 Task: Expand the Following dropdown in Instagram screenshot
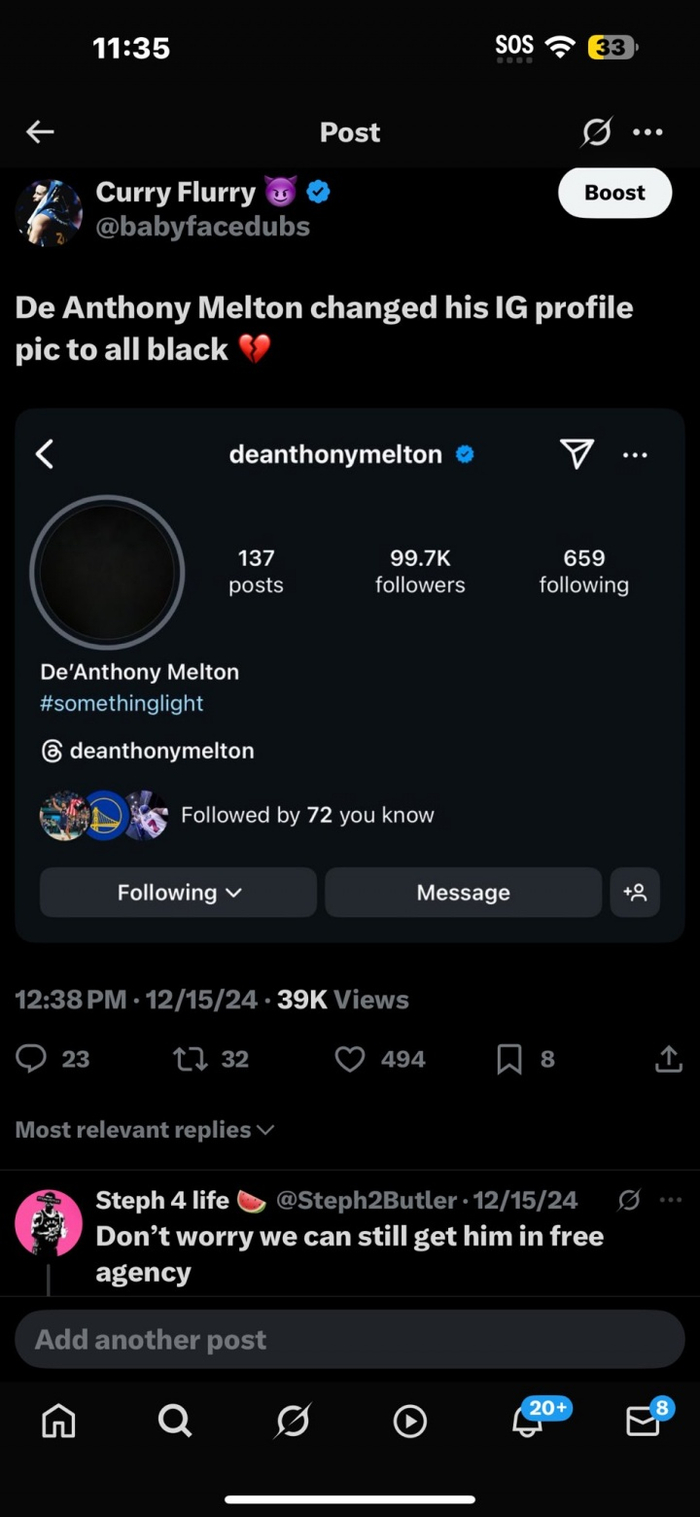[x=179, y=892]
